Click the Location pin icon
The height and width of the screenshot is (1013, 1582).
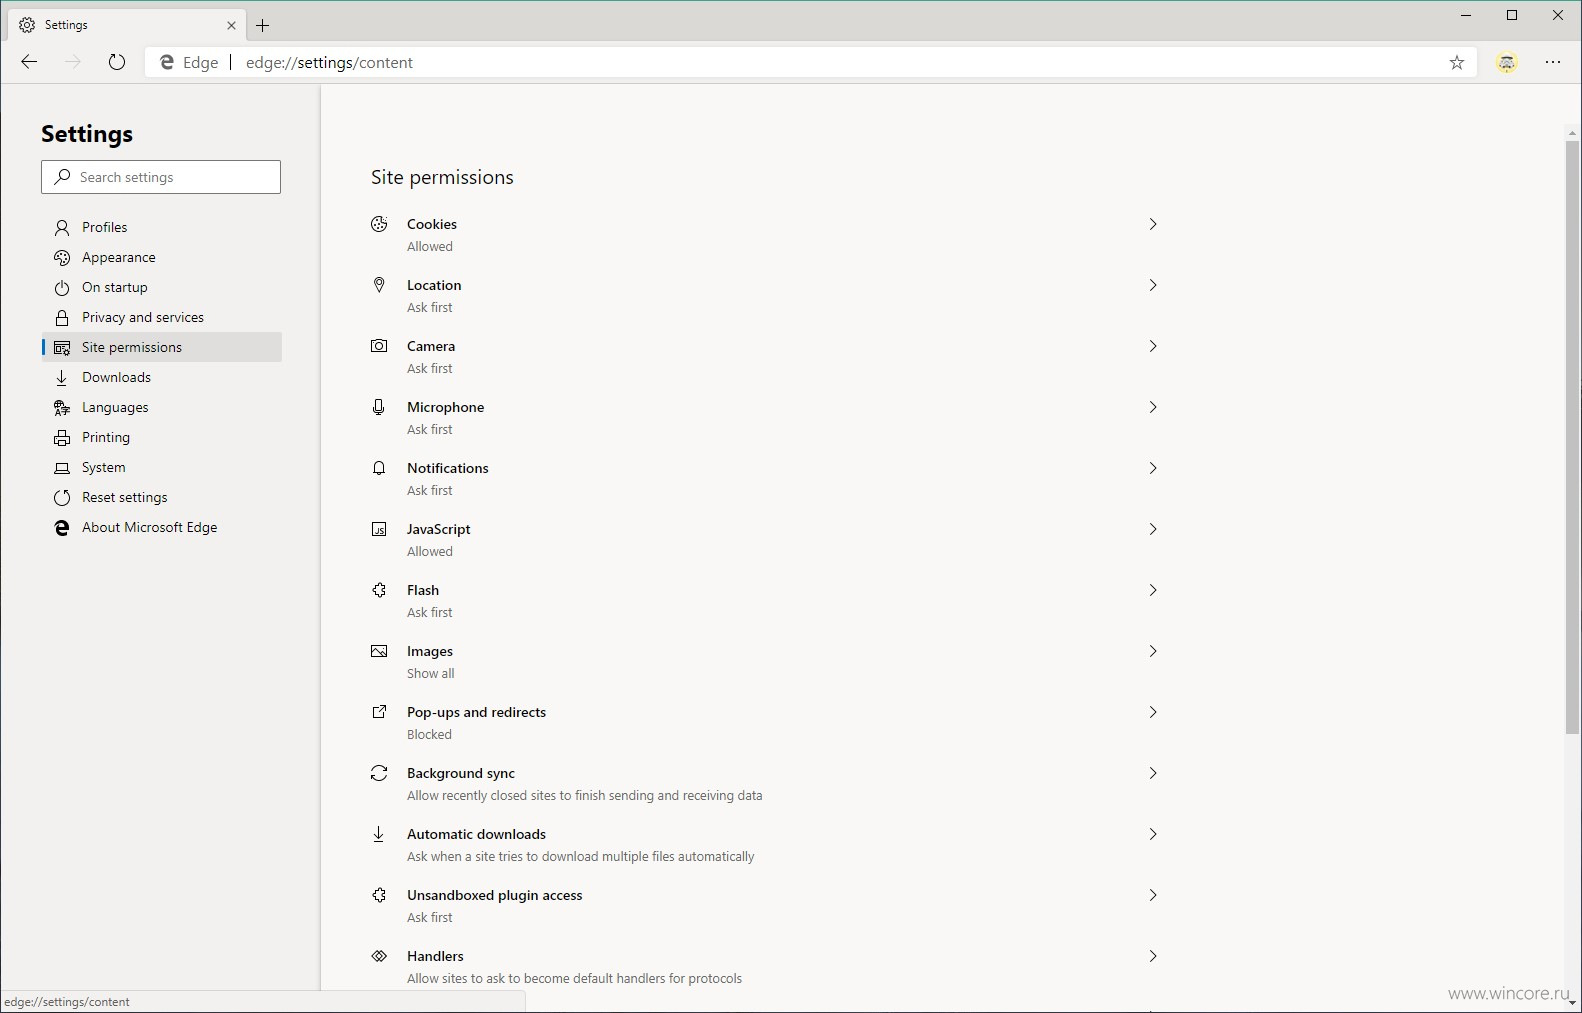coord(379,285)
